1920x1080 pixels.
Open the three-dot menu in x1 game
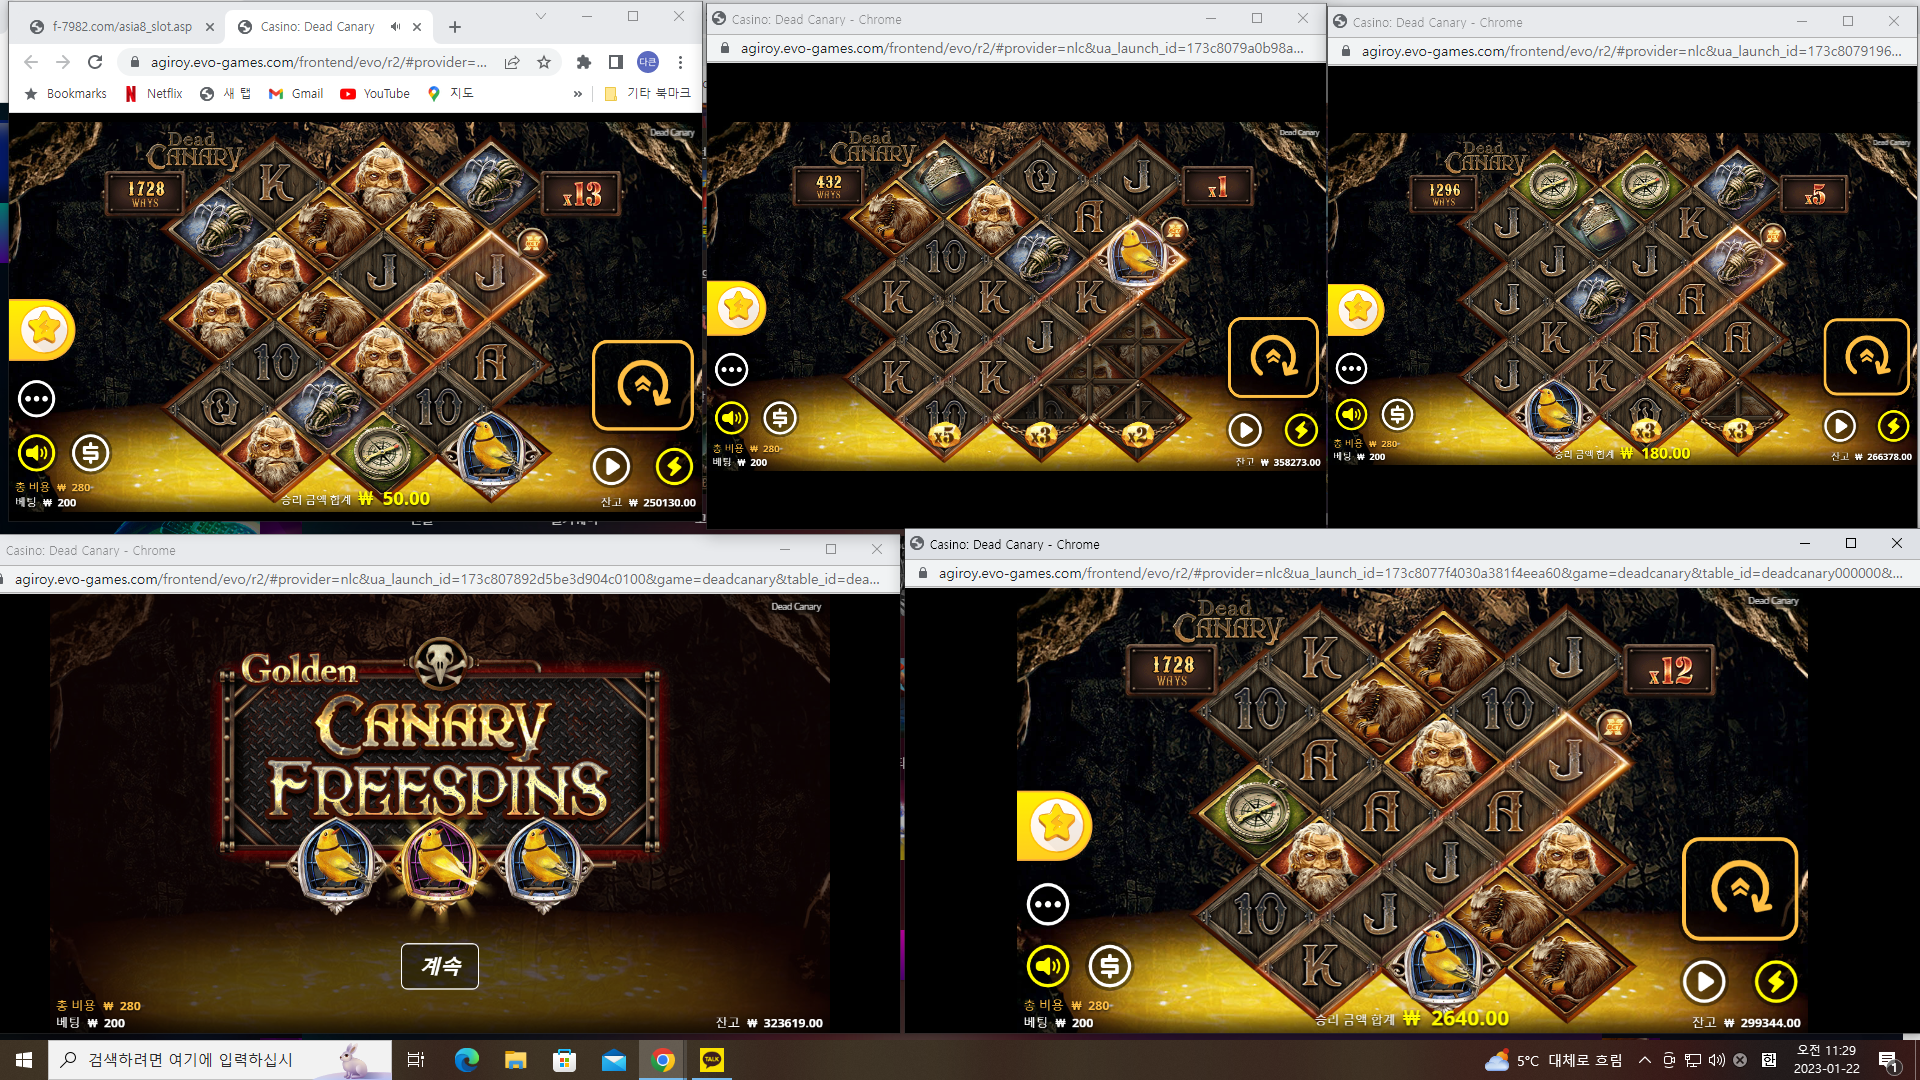tap(732, 370)
